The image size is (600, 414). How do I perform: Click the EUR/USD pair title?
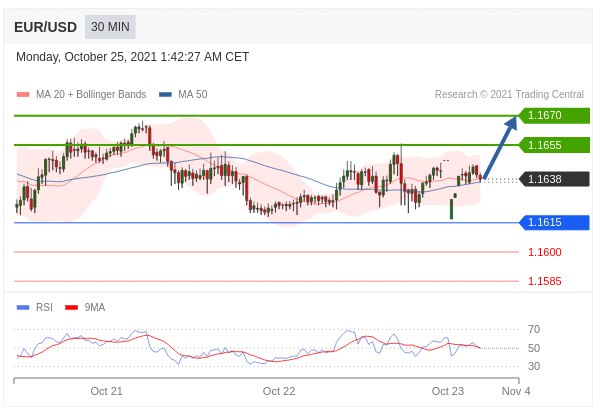(46, 27)
